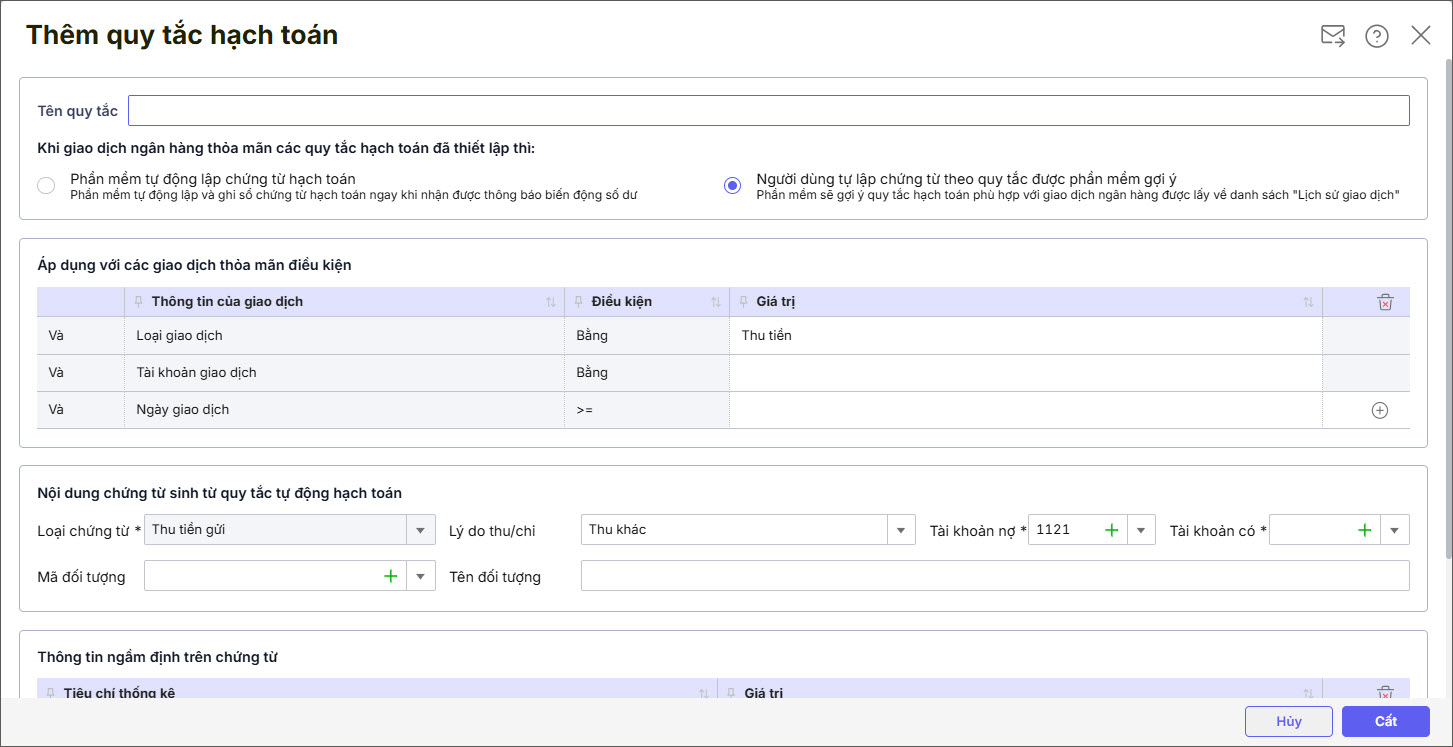The height and width of the screenshot is (747, 1453).
Task: Open the Lý do thu/chi dropdown arrow
Action: click(901, 530)
